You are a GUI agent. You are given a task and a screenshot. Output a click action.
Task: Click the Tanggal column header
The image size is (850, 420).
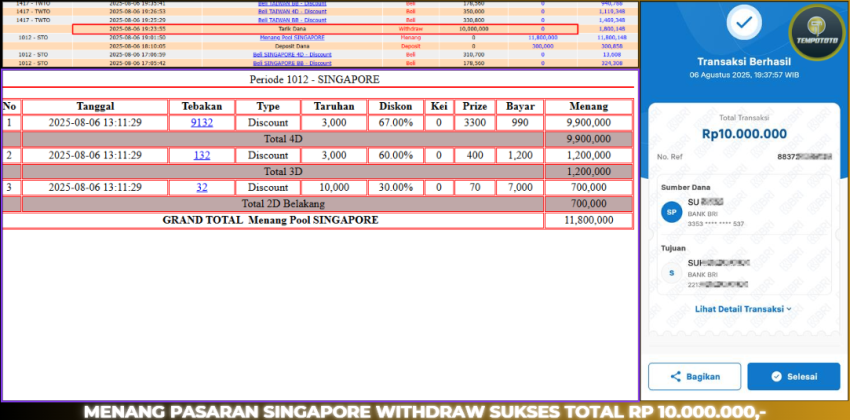click(x=95, y=107)
